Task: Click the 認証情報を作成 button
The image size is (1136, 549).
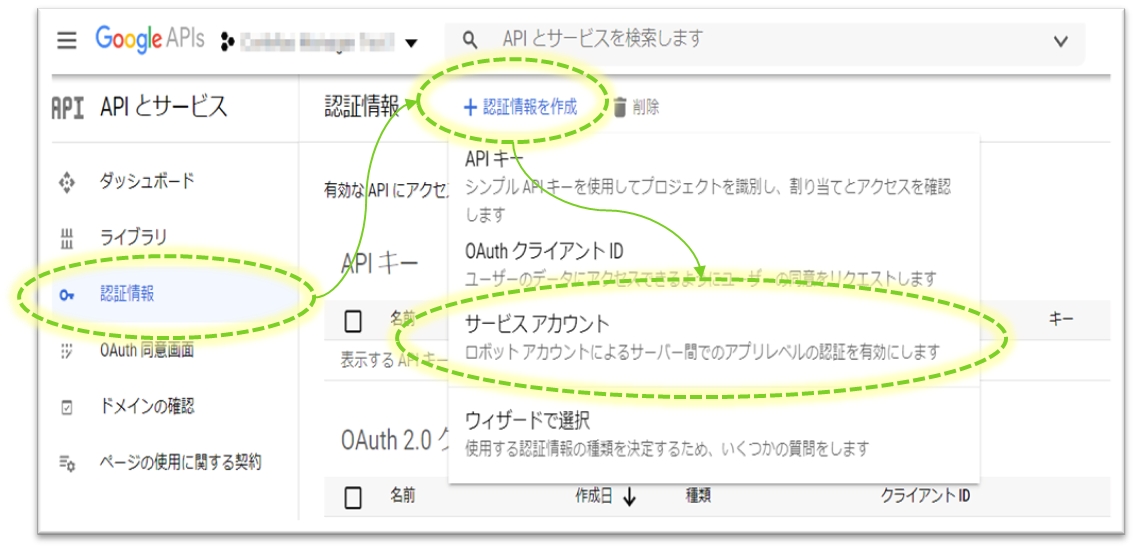Action: (520, 107)
